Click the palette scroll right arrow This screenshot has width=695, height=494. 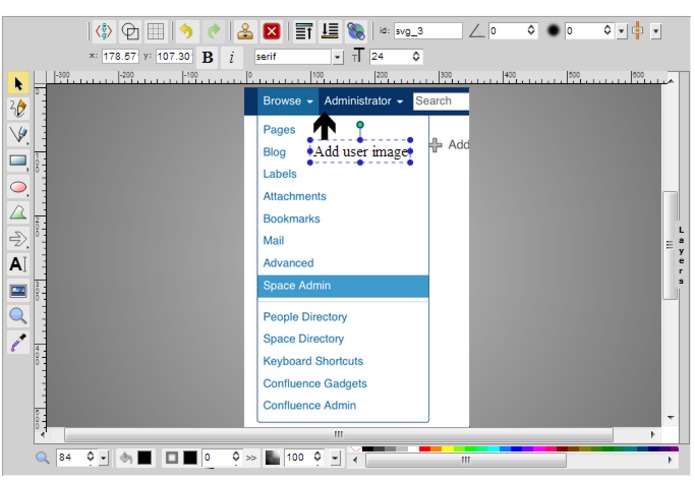pyautogui.click(x=670, y=460)
